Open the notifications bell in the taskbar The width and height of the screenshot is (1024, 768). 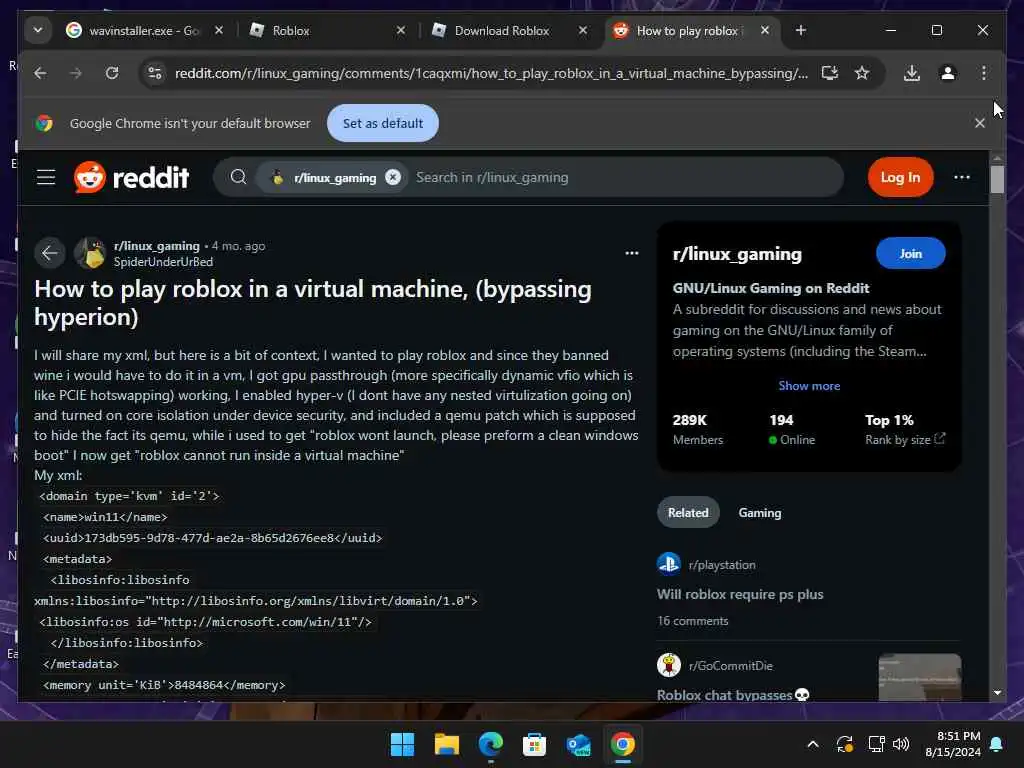tap(997, 744)
